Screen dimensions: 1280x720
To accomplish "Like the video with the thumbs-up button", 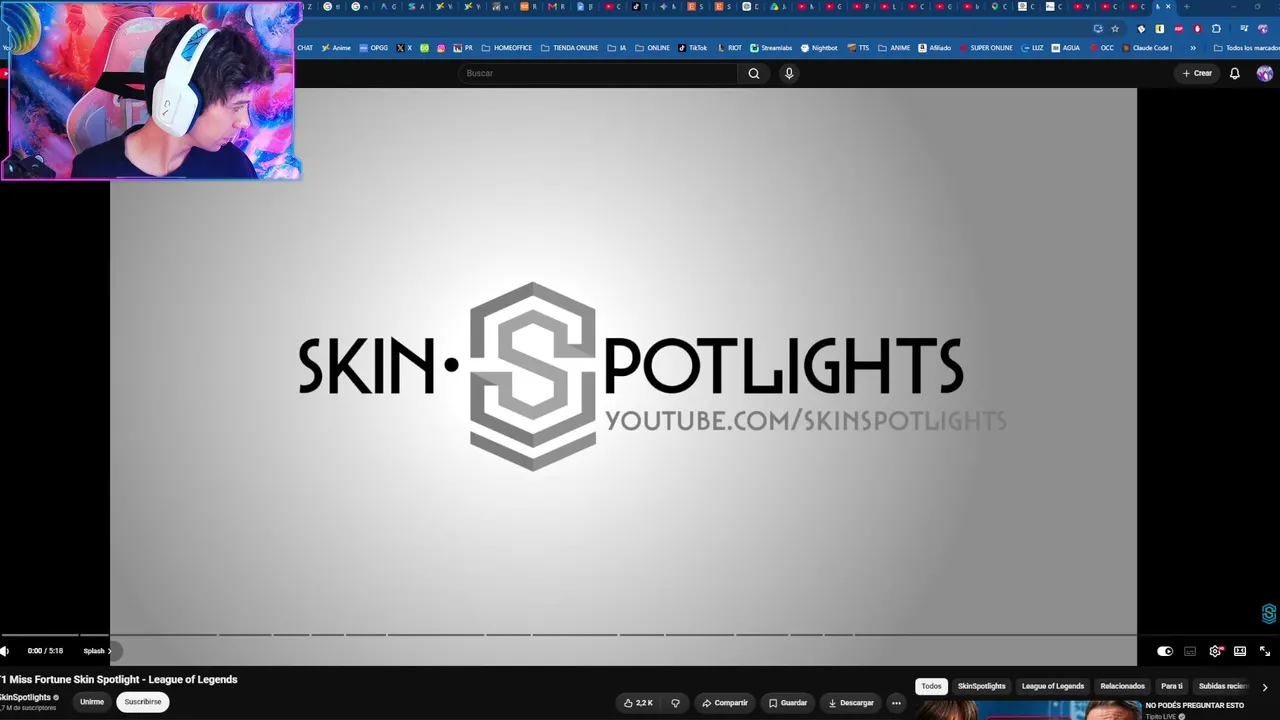I will point(638,703).
